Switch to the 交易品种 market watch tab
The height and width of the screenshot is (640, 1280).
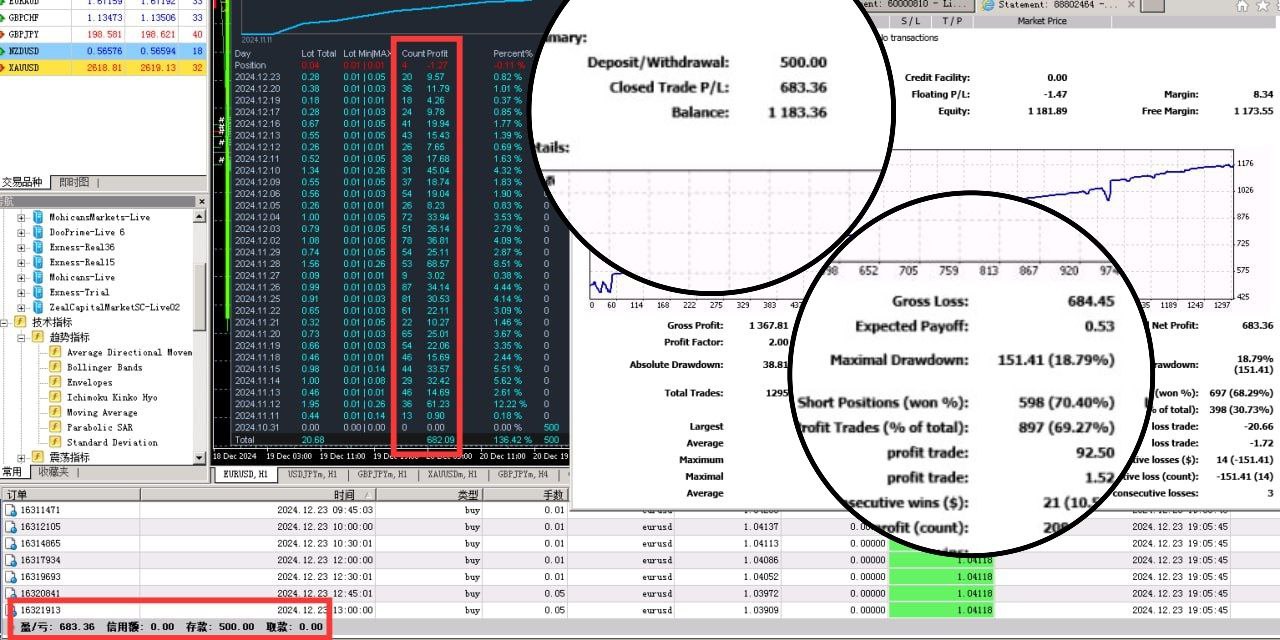pos(22,182)
